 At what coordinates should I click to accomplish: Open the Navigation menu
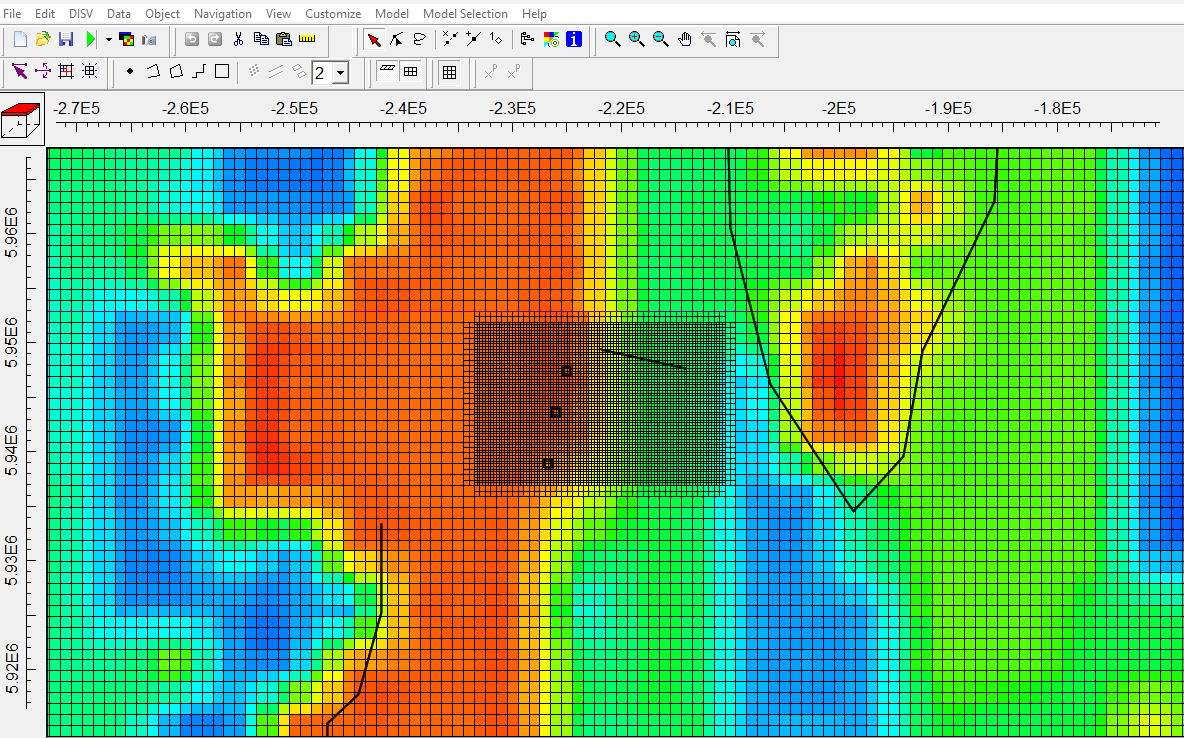223,13
